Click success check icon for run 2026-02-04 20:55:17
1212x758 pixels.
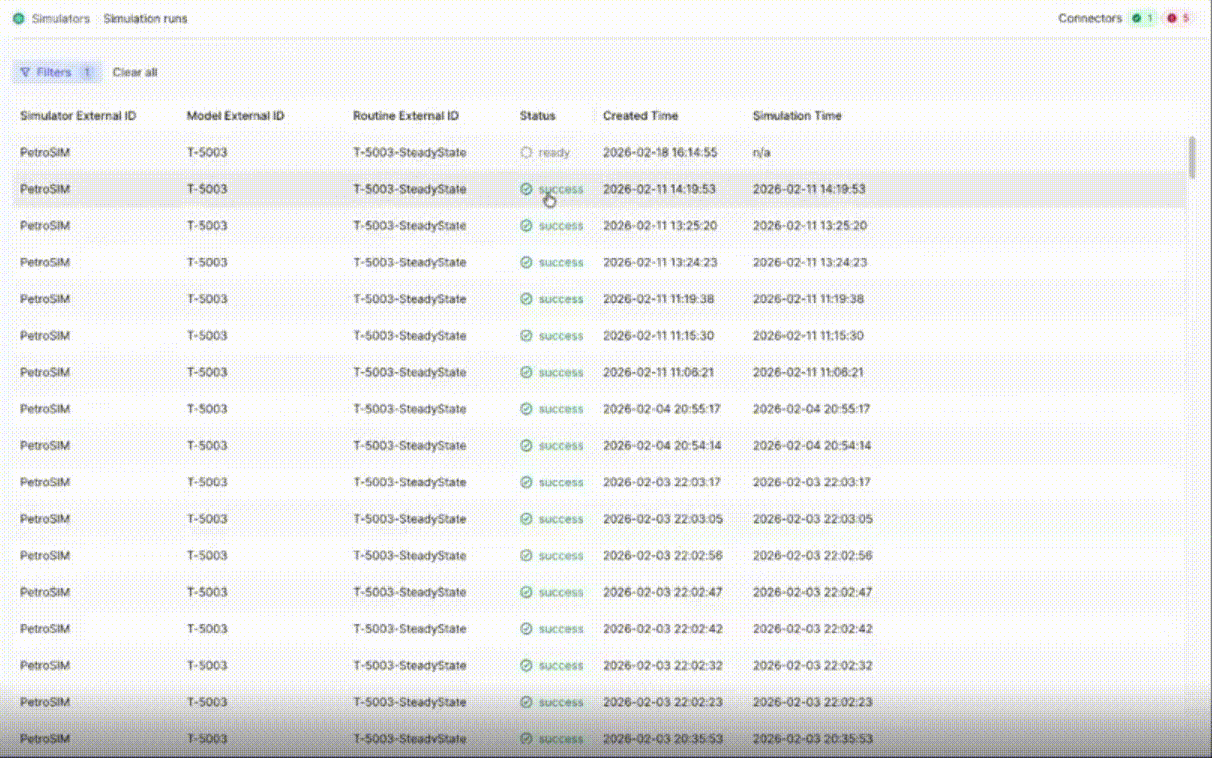pos(526,409)
